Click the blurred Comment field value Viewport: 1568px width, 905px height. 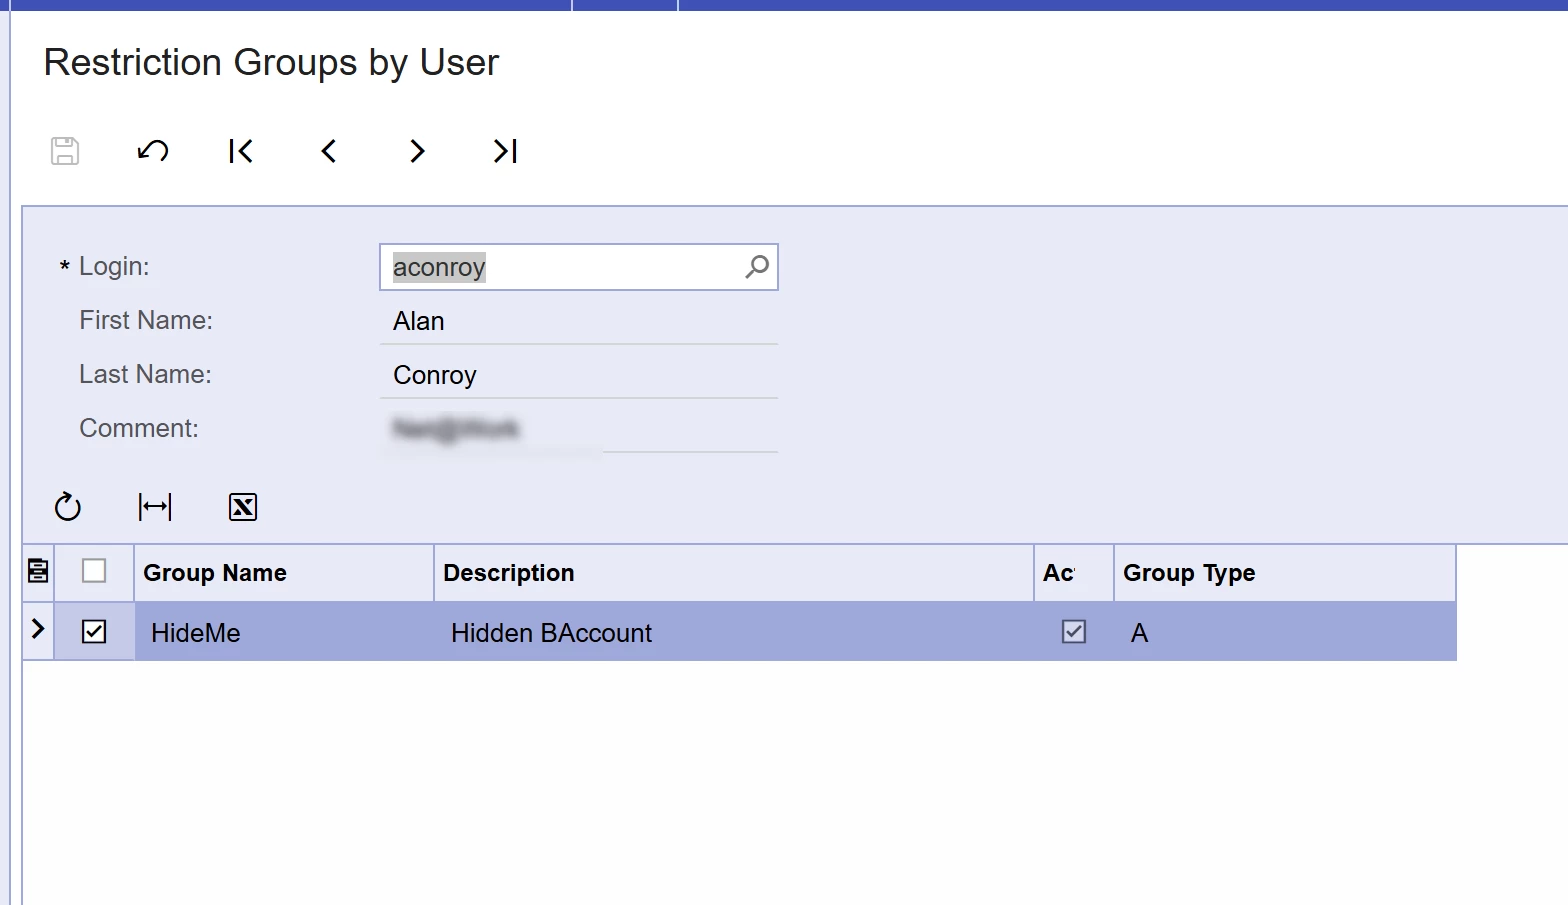click(x=456, y=429)
